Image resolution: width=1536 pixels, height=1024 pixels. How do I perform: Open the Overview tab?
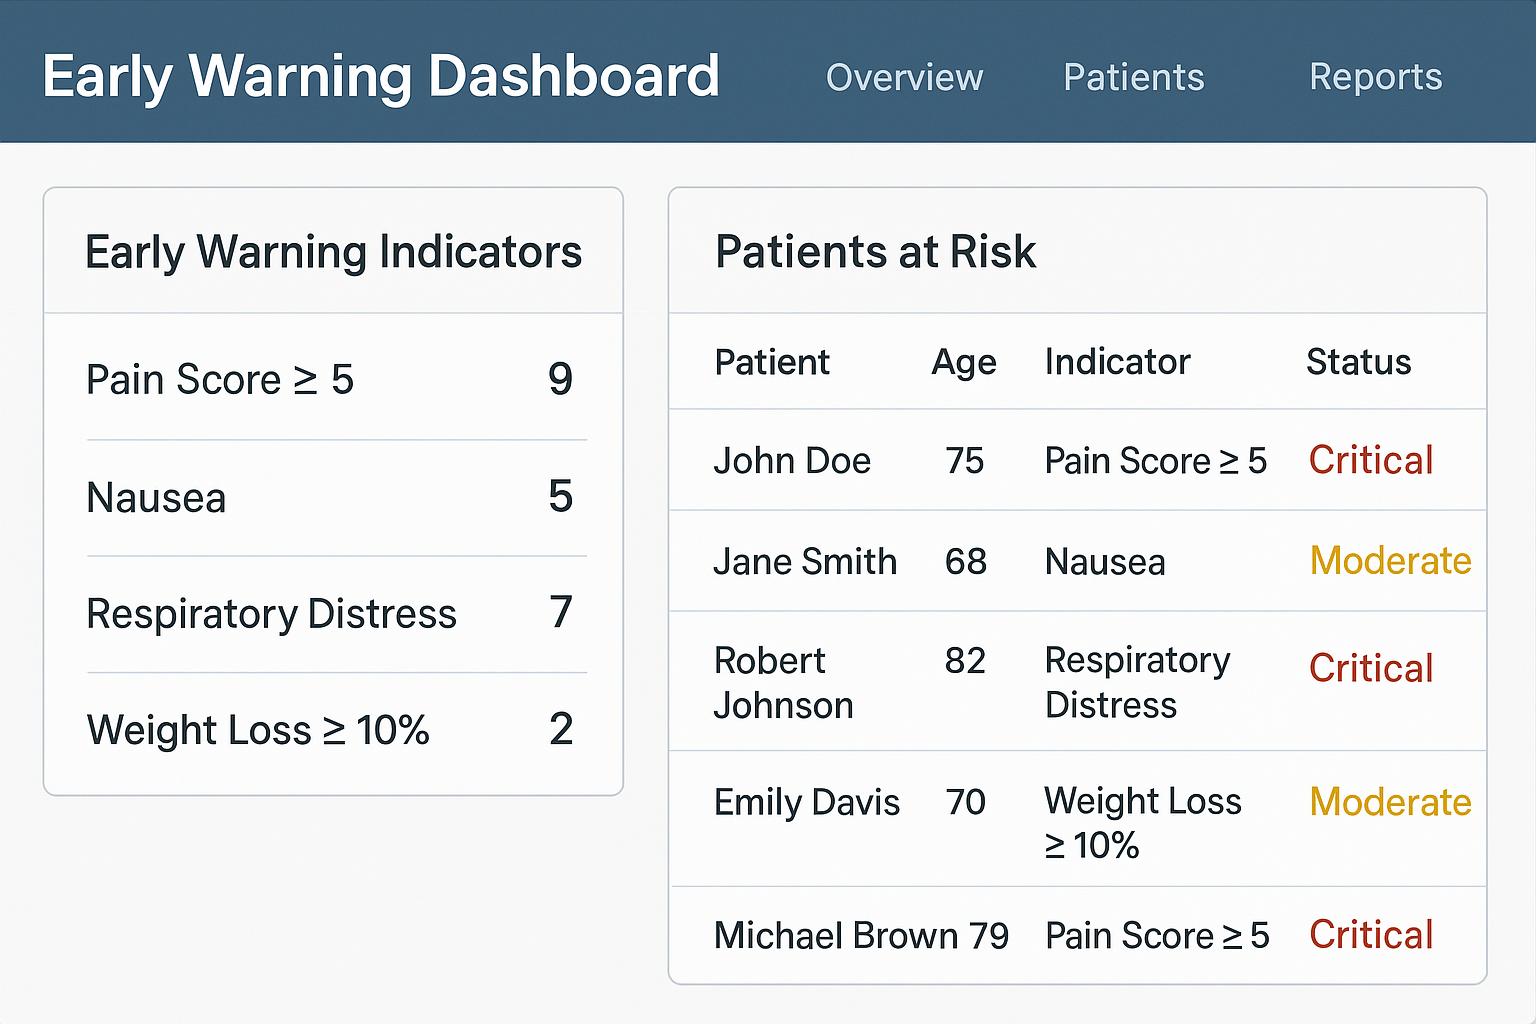[904, 78]
